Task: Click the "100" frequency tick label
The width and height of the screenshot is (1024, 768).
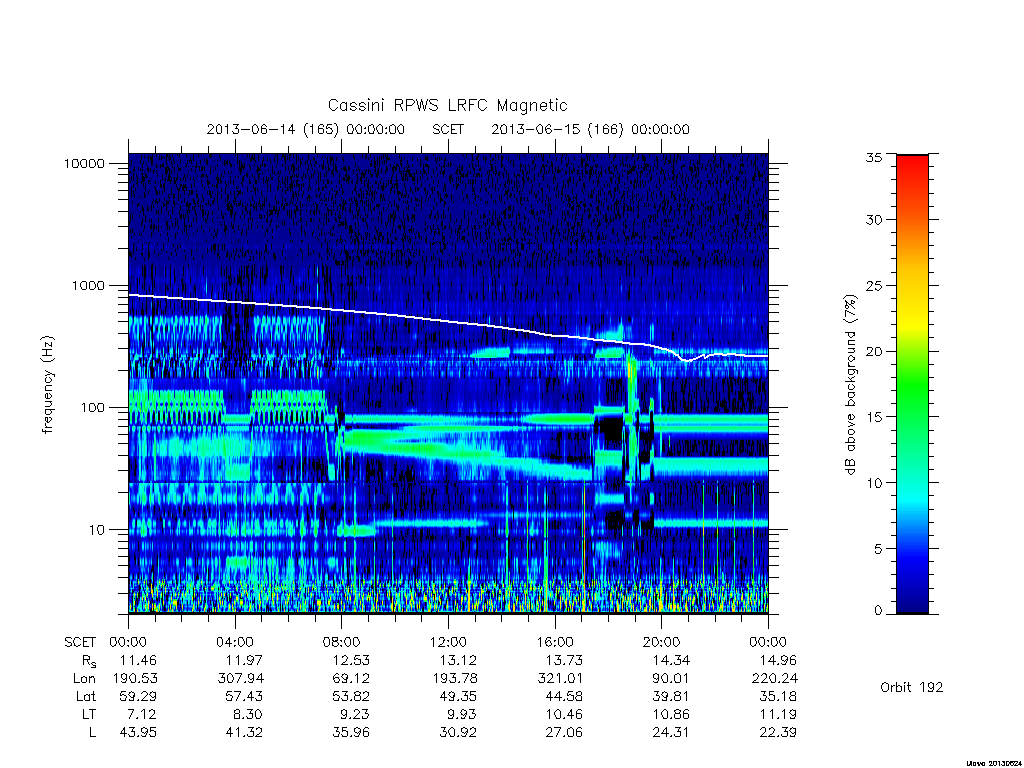Action: pos(92,408)
